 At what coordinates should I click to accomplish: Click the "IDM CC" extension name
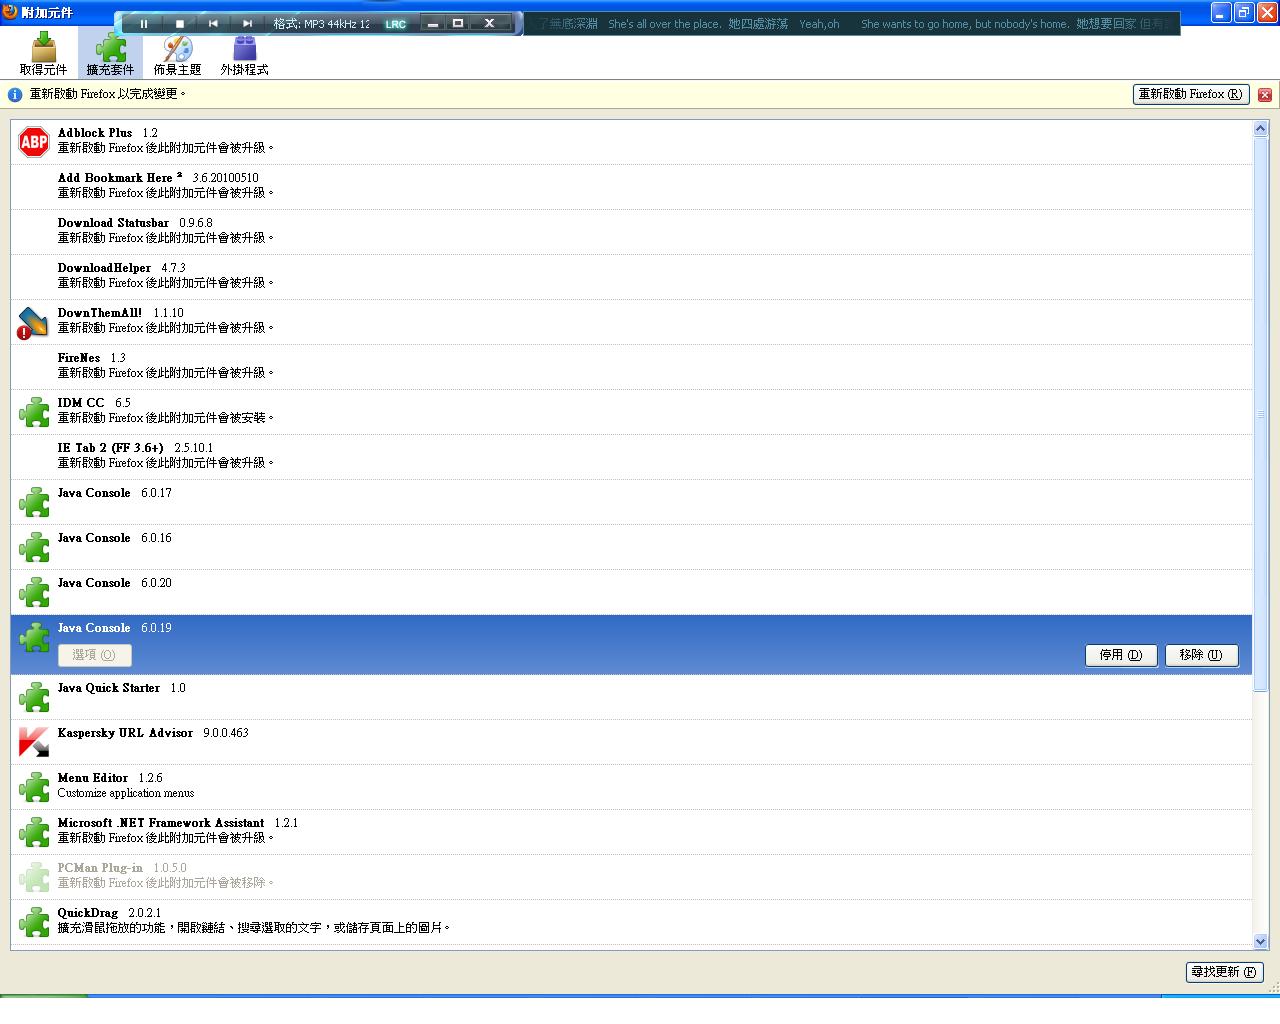pyautogui.click(x=81, y=403)
